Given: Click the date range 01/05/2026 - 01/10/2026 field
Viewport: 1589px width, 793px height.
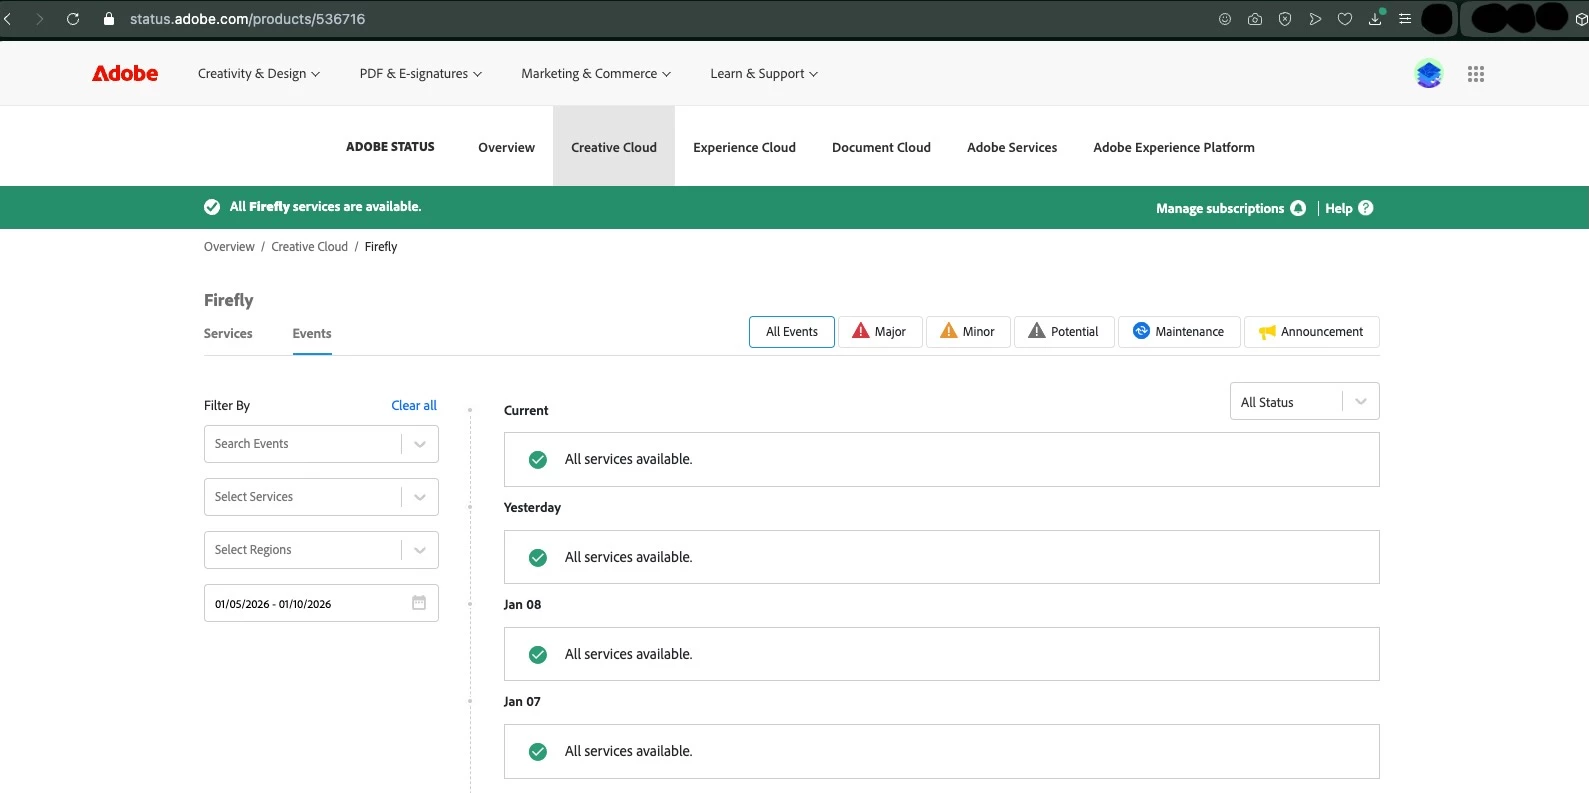Looking at the screenshot, I should tap(321, 603).
